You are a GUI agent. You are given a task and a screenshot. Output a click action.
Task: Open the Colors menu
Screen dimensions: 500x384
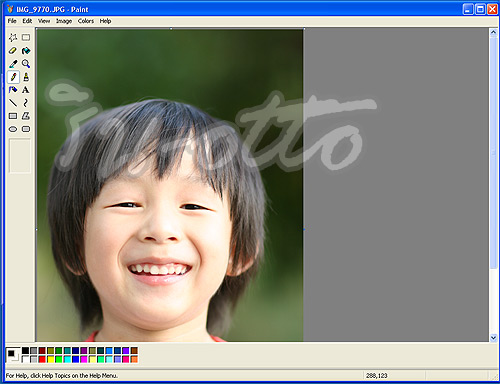(86, 21)
